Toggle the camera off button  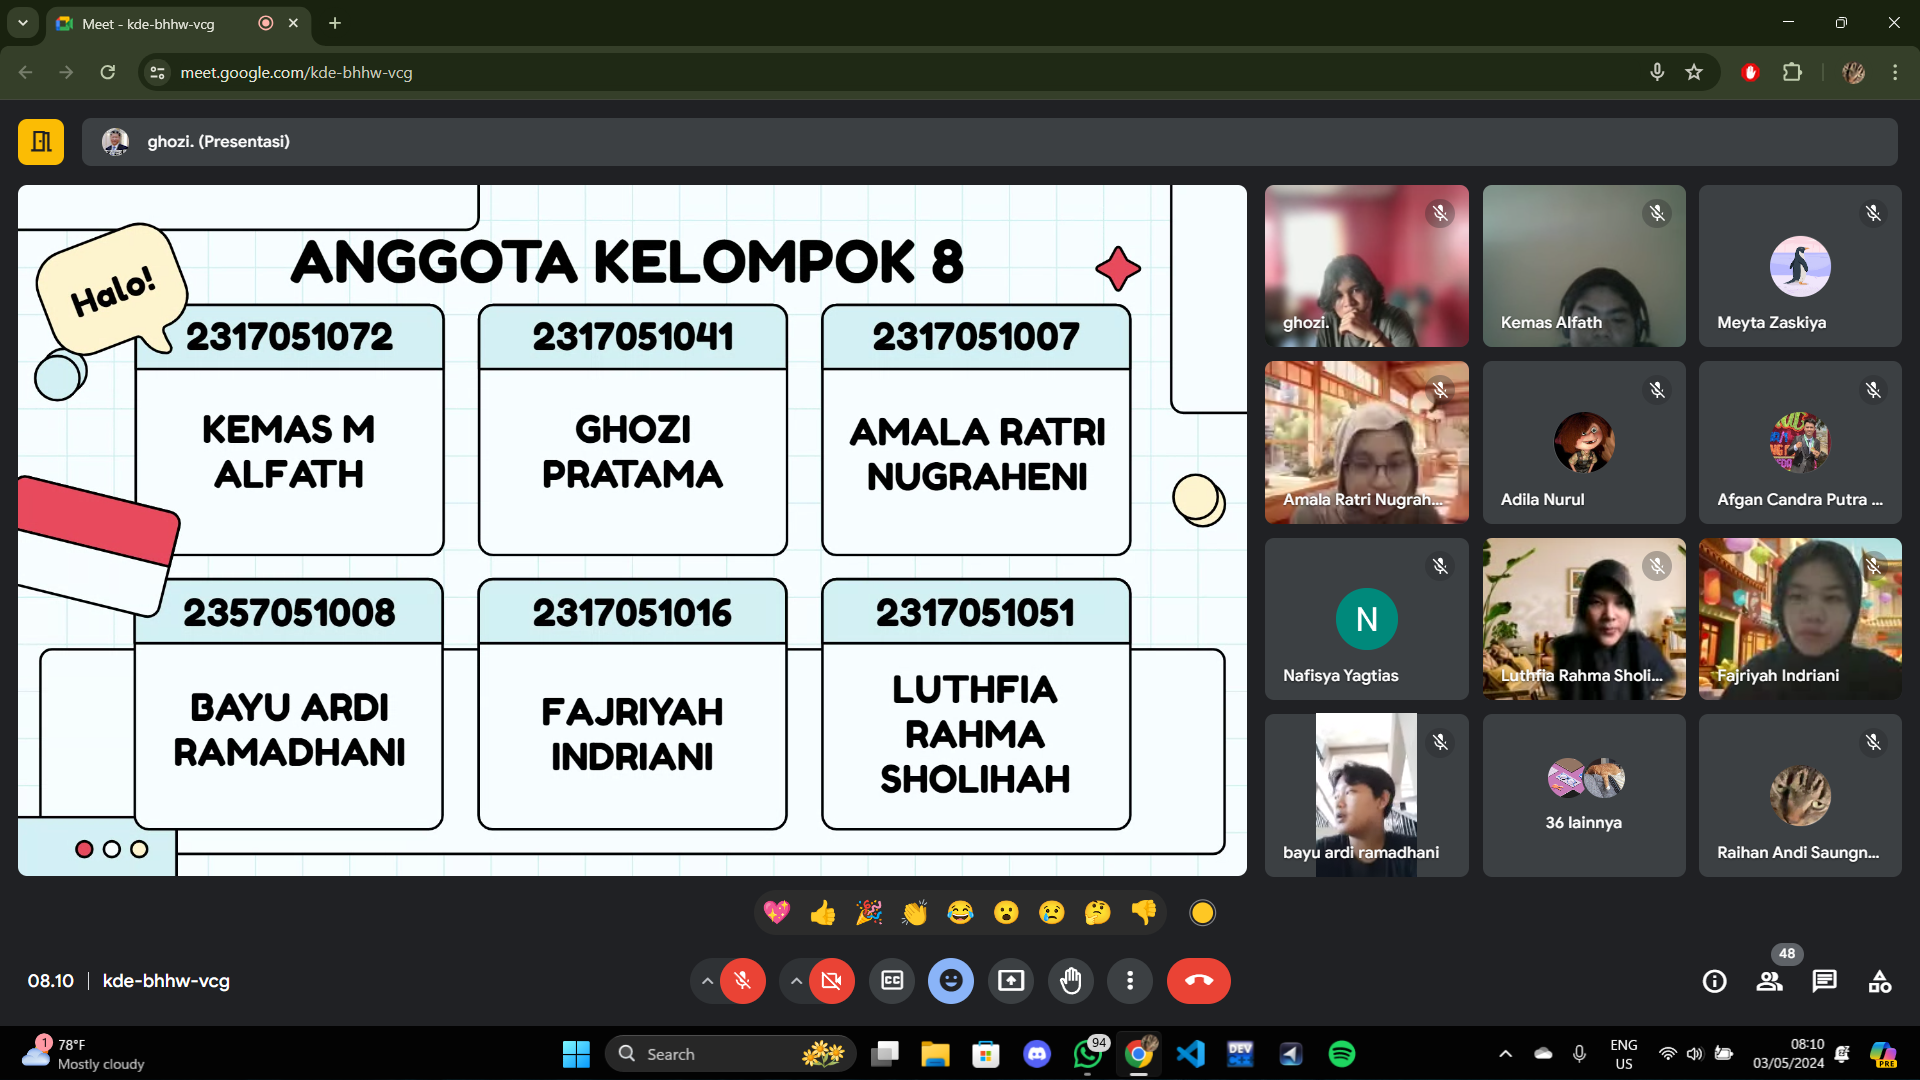click(830, 981)
